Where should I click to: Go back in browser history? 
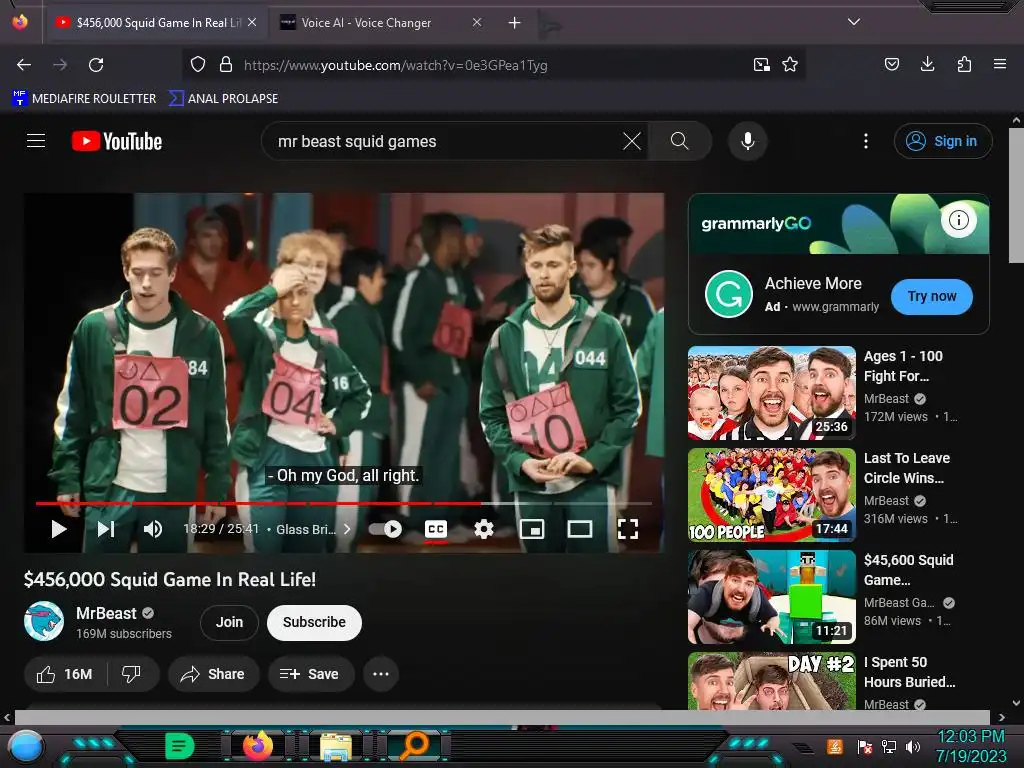coord(24,65)
